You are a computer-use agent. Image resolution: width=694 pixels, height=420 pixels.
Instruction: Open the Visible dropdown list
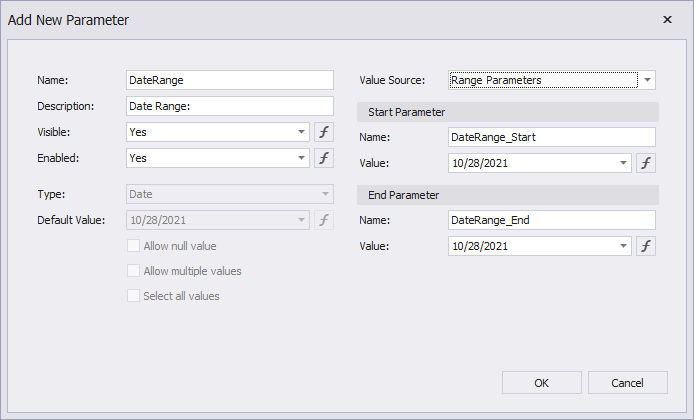pyautogui.click(x=301, y=132)
